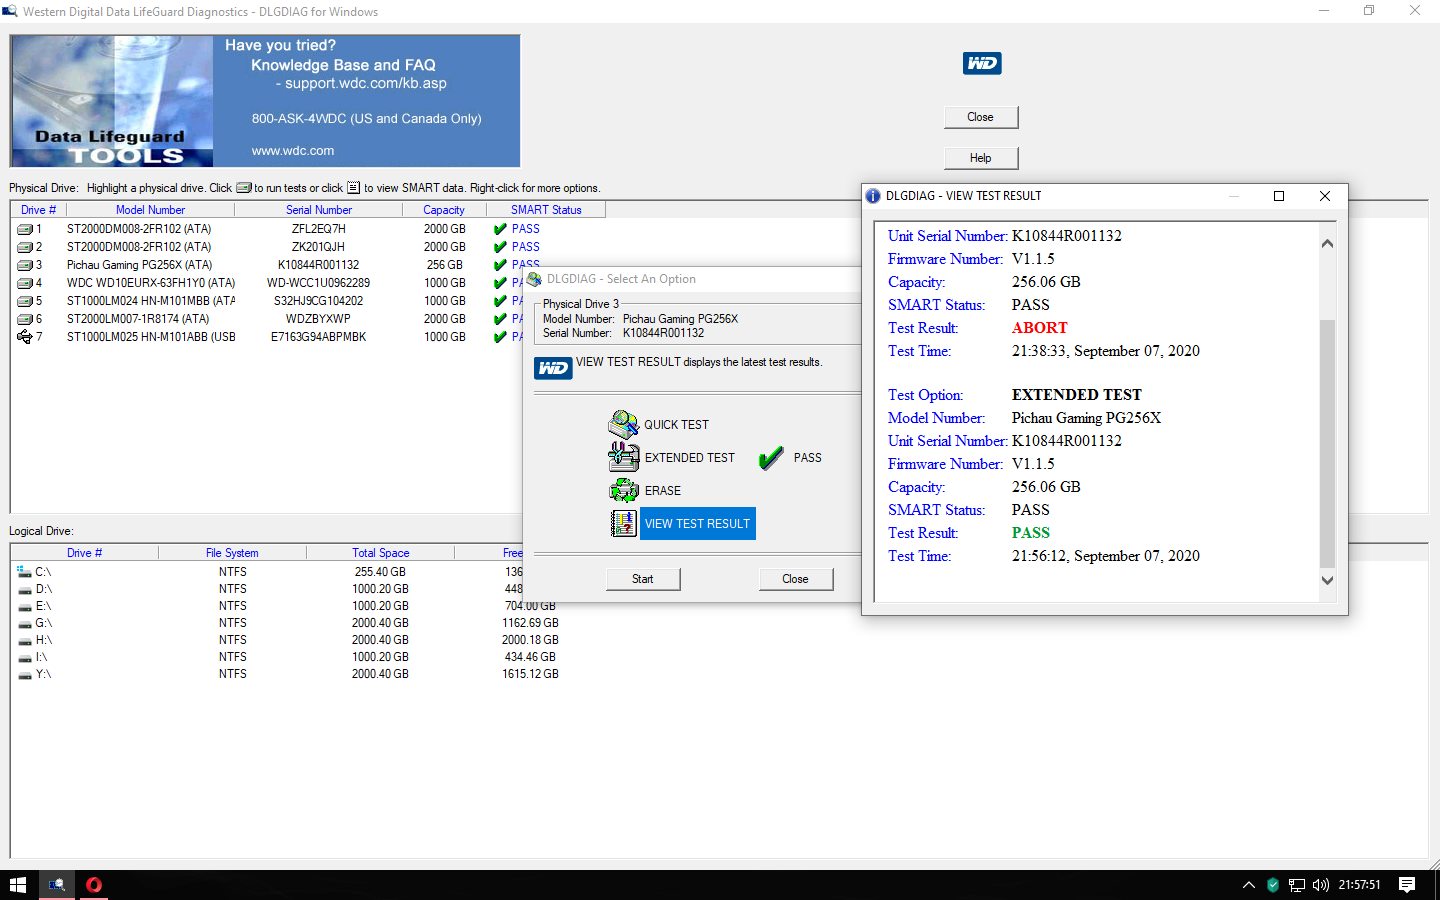Open Opera browser from taskbar
Viewport: 1440px width, 900px height.
pos(94,885)
